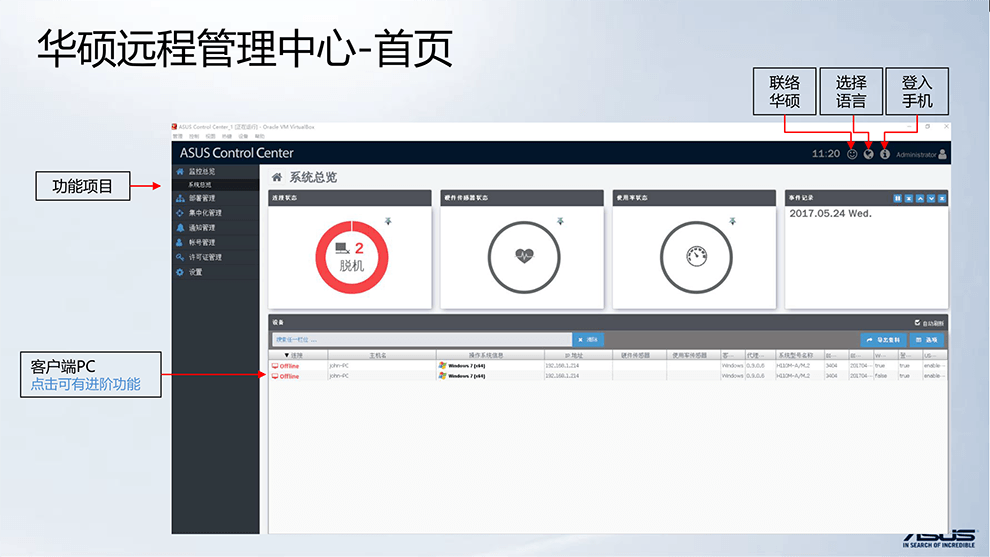Click the 选项 options button
This screenshot has width=990, height=557.
(926, 340)
